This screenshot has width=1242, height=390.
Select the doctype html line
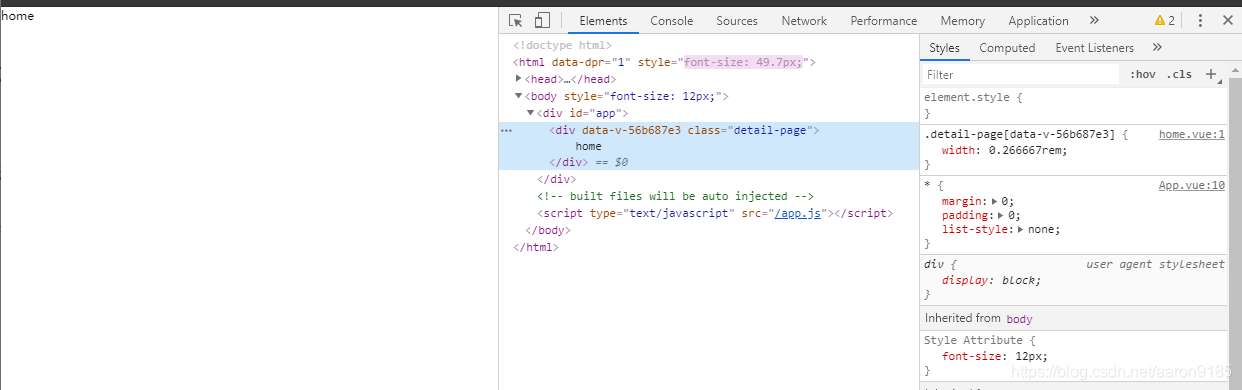coord(562,45)
